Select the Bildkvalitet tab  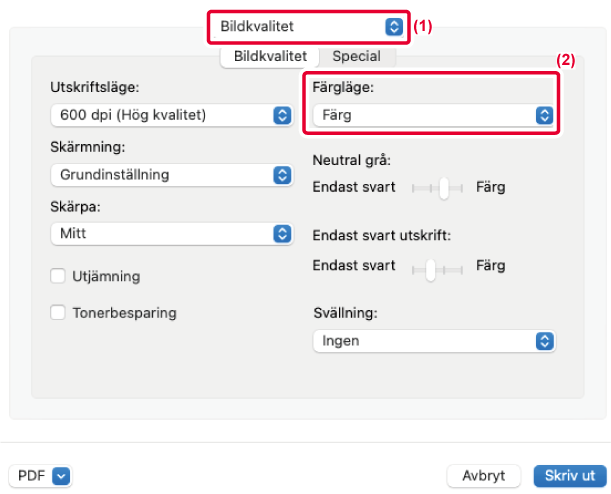pos(270,57)
